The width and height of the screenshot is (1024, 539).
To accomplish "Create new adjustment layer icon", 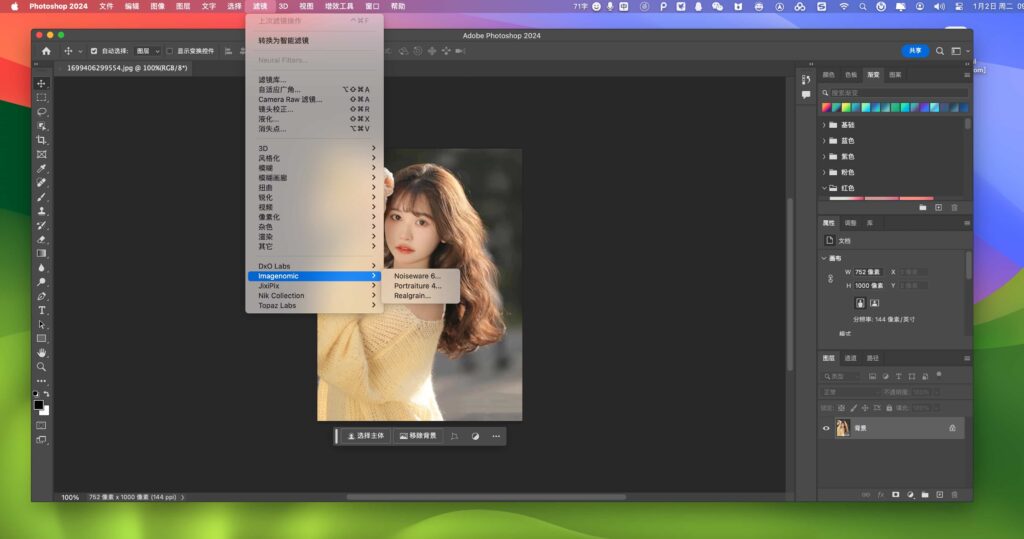I will click(x=910, y=495).
